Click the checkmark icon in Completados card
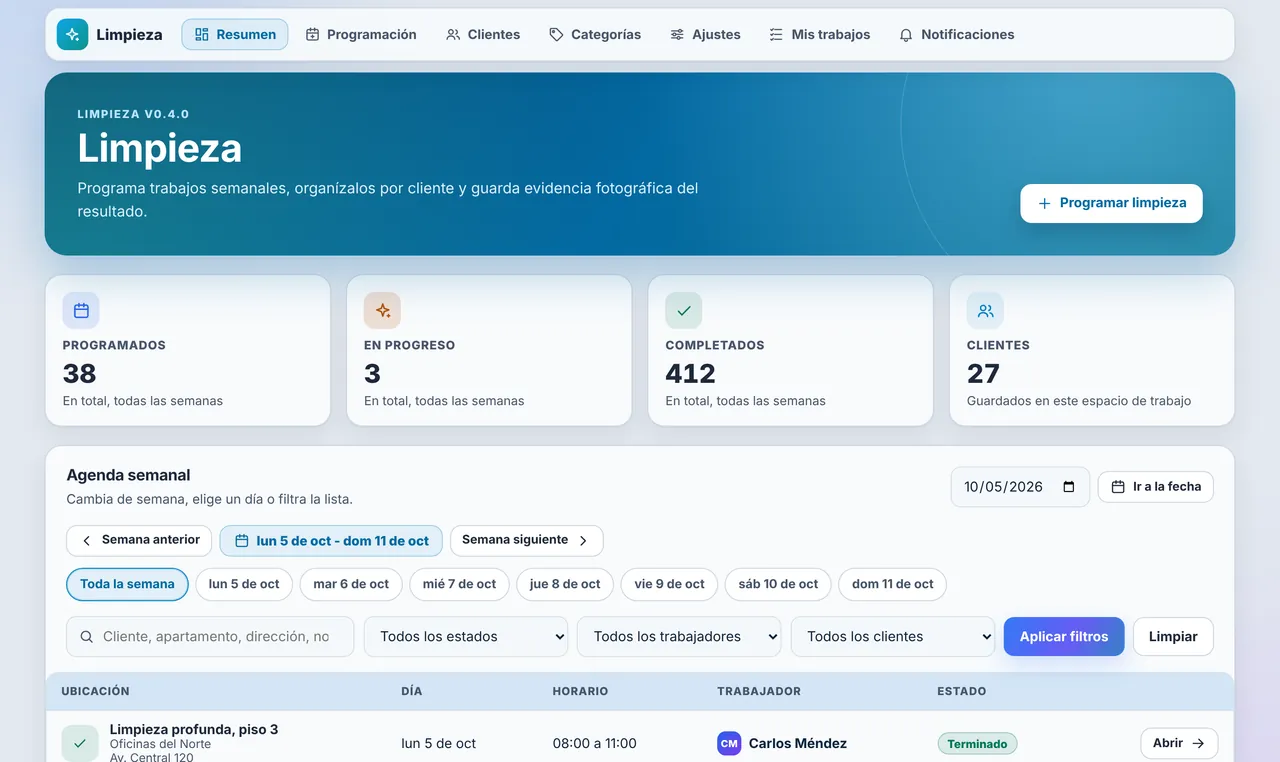The height and width of the screenshot is (762, 1280). tap(684, 311)
